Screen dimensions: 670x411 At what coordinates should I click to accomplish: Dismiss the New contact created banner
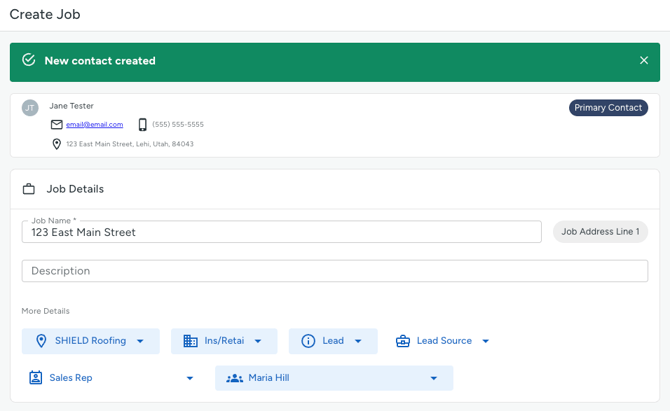(x=644, y=60)
